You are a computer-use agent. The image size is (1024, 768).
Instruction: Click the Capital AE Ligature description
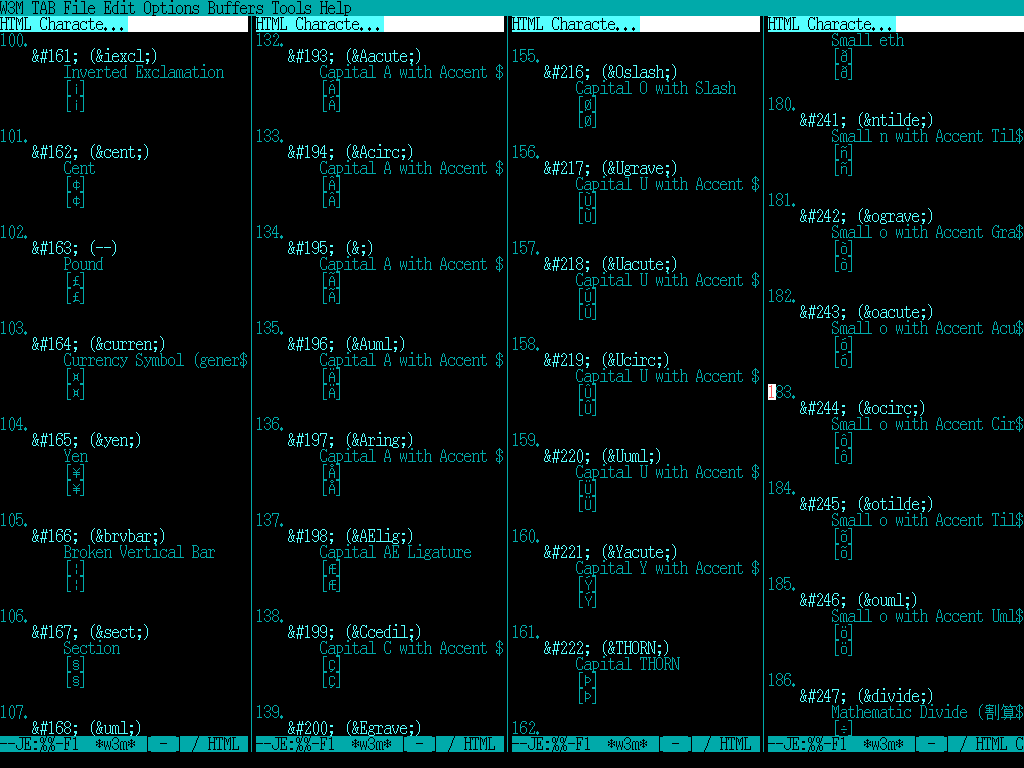(396, 552)
